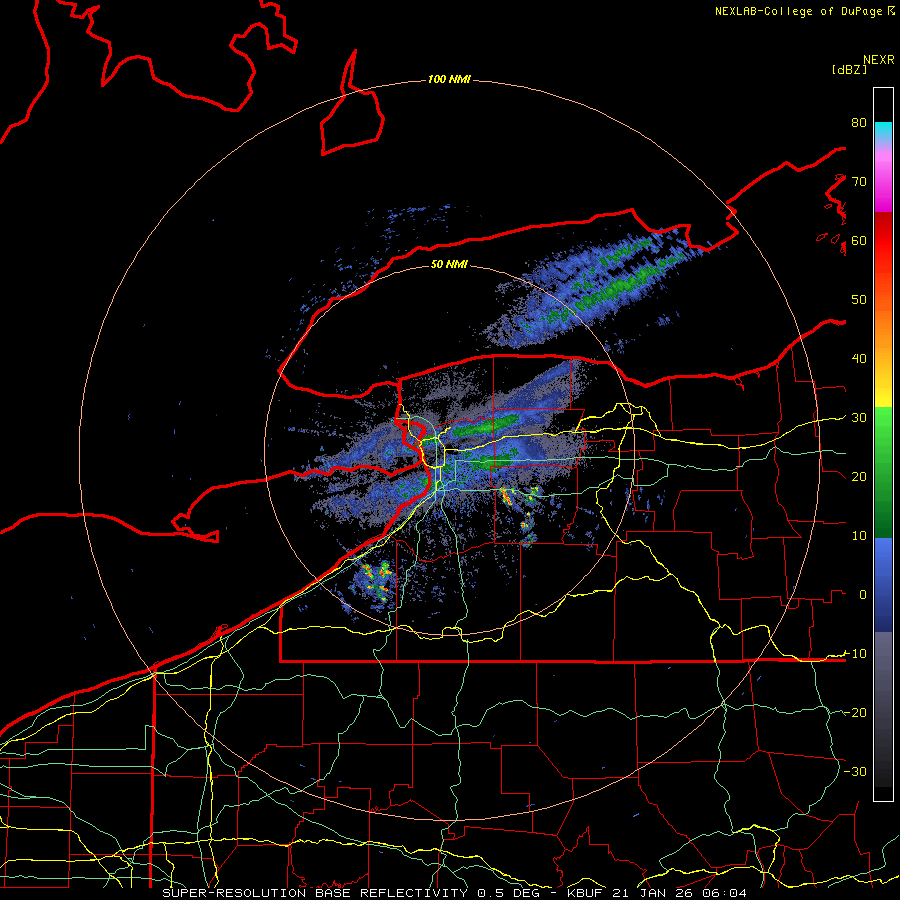Click the cyan segment atop the color bar
900x900 pixels.
pos(883,130)
